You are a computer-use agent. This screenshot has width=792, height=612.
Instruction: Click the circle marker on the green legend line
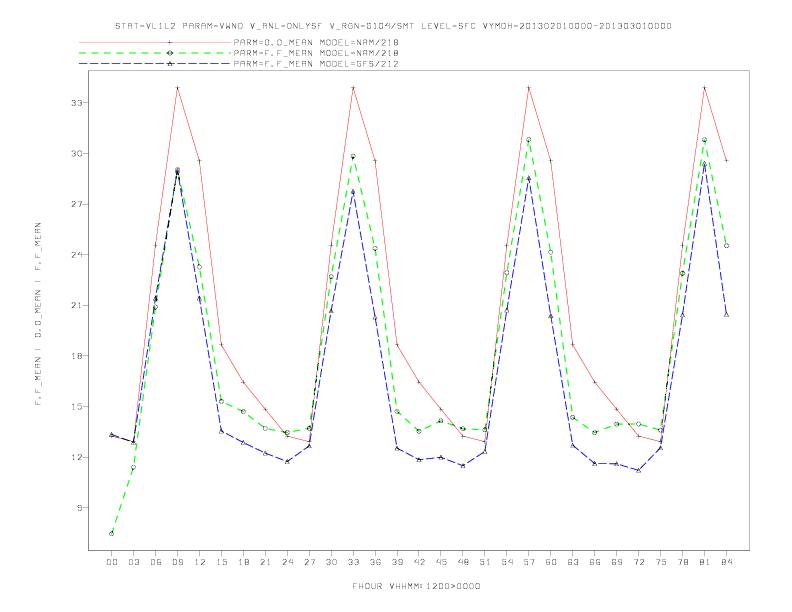coord(170,53)
